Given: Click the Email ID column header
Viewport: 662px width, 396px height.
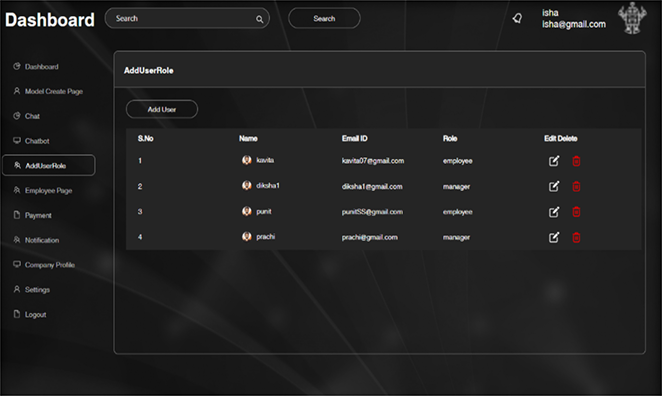Looking at the screenshot, I should point(355,138).
